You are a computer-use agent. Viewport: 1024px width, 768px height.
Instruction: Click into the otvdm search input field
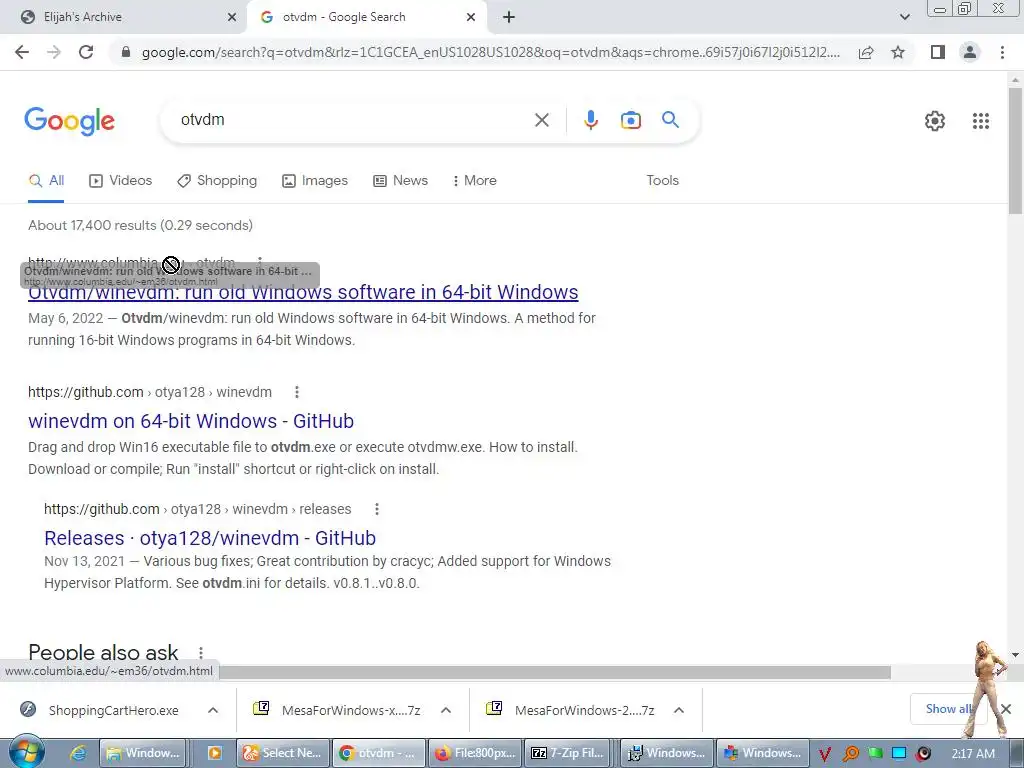pyautogui.click(x=353, y=120)
